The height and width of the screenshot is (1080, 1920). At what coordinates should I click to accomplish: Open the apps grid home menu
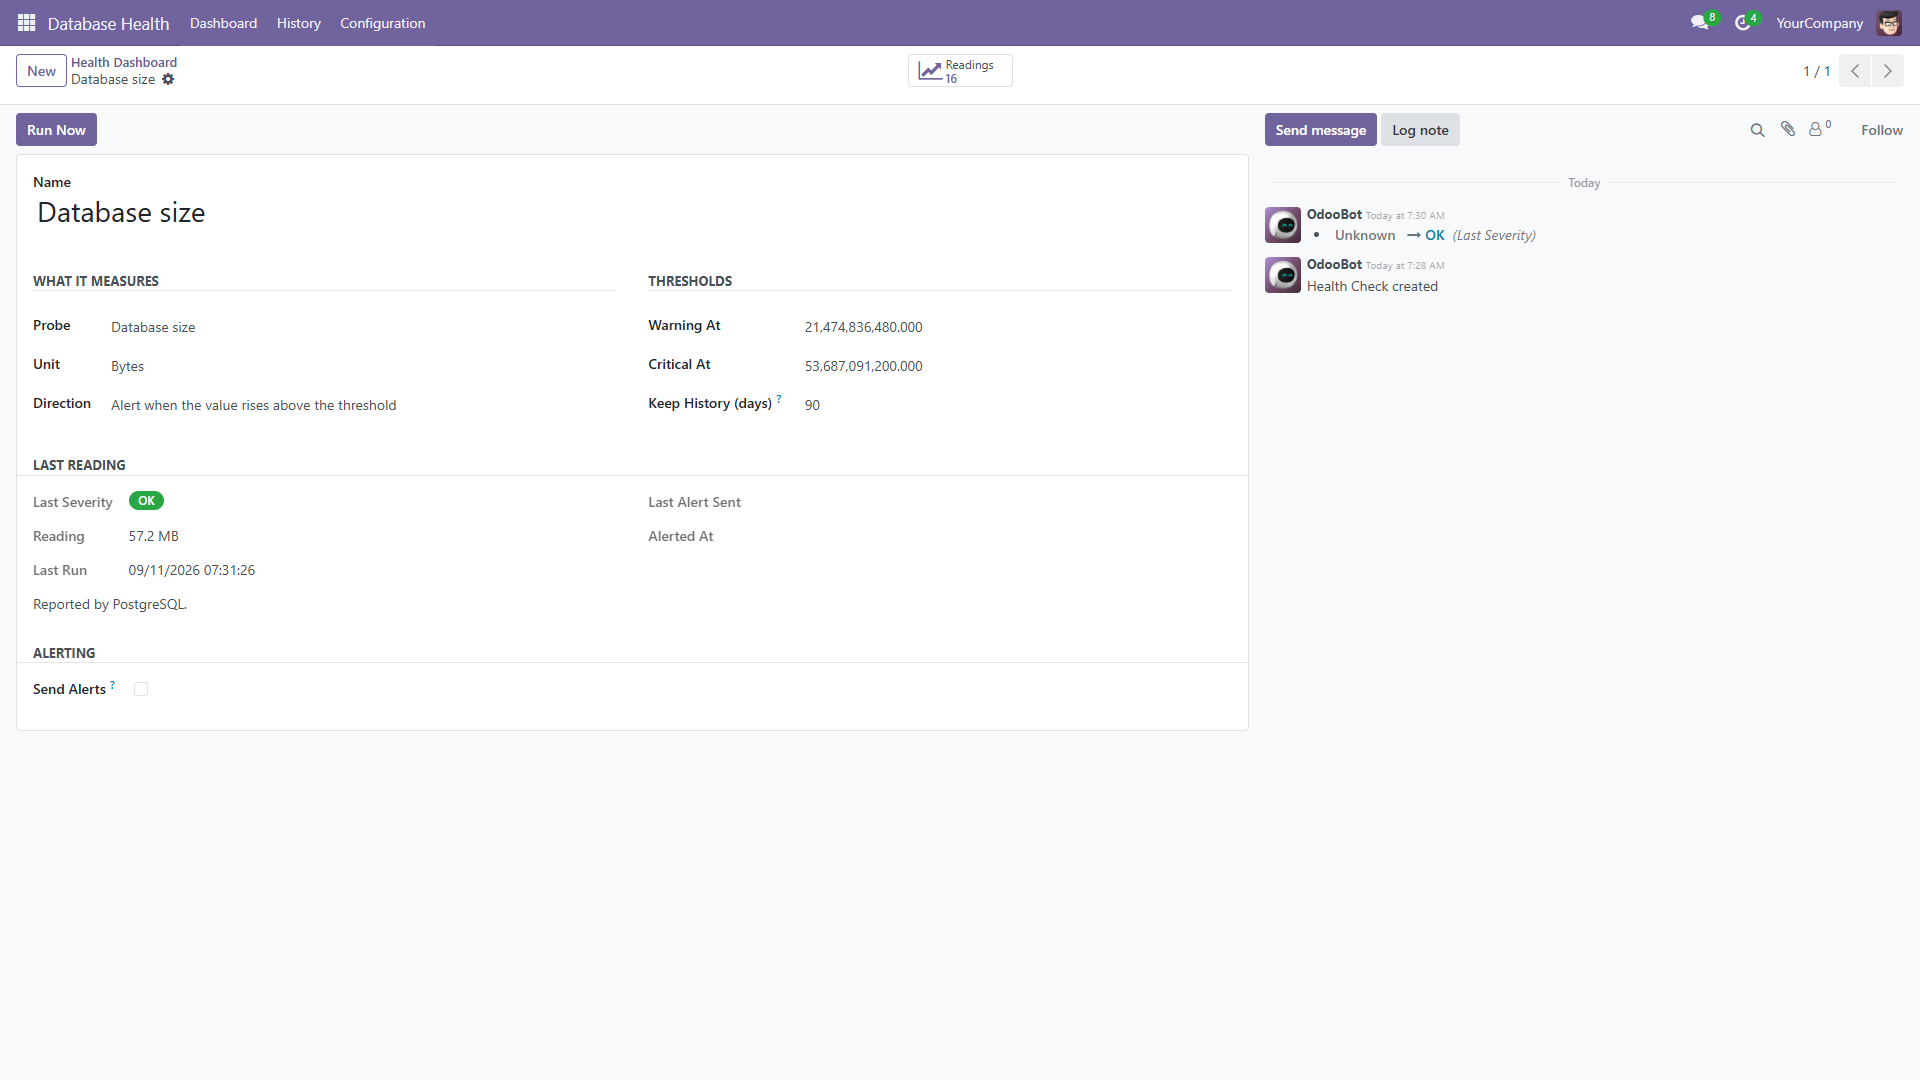click(x=27, y=22)
